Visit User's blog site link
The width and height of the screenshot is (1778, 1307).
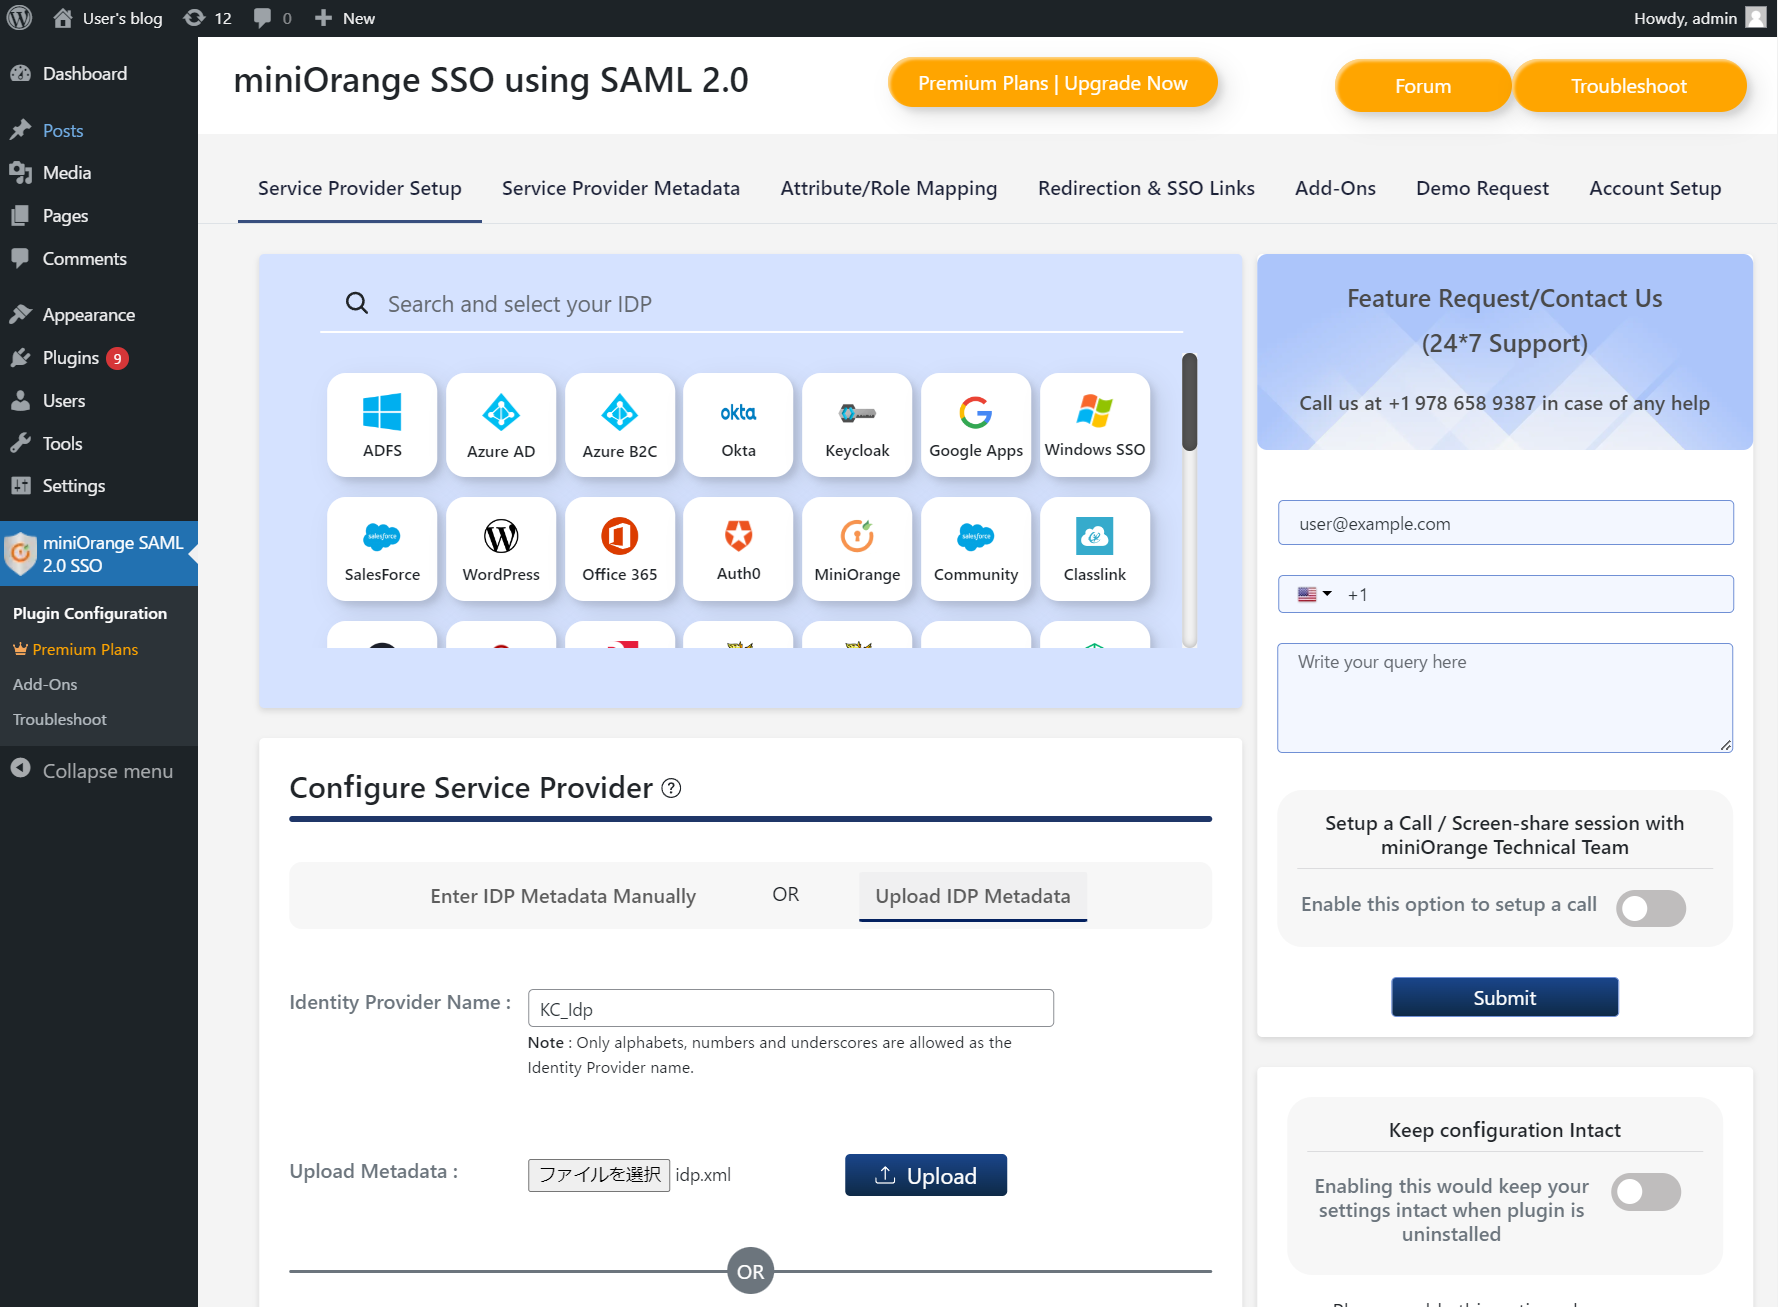point(108,18)
